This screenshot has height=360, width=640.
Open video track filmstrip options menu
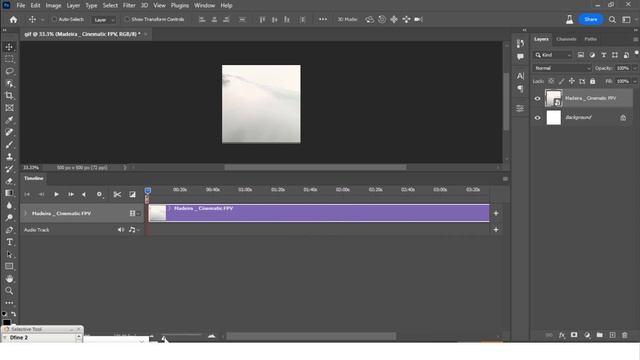tap(134, 213)
